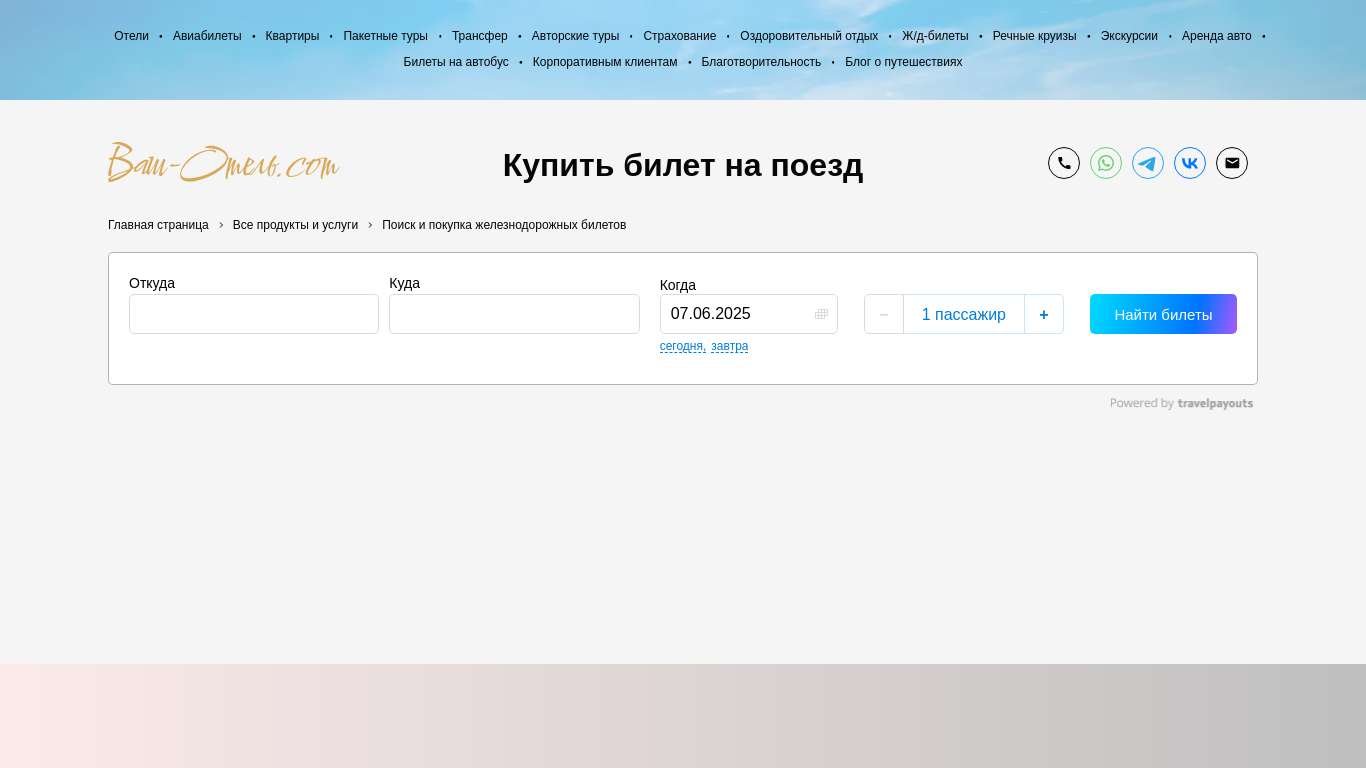Open the travelpayouts powered-by link
The height and width of the screenshot is (768, 1366).
[x=1181, y=403]
